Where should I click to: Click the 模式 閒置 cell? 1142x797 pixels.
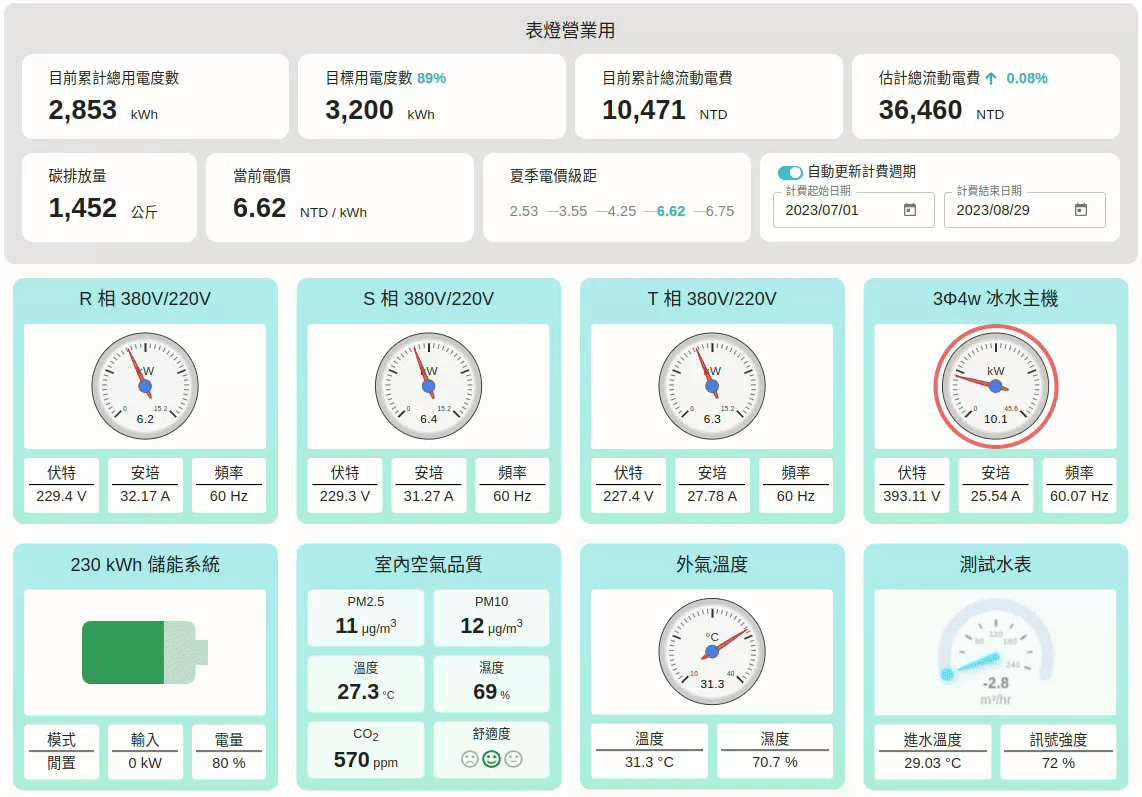[x=61, y=751]
